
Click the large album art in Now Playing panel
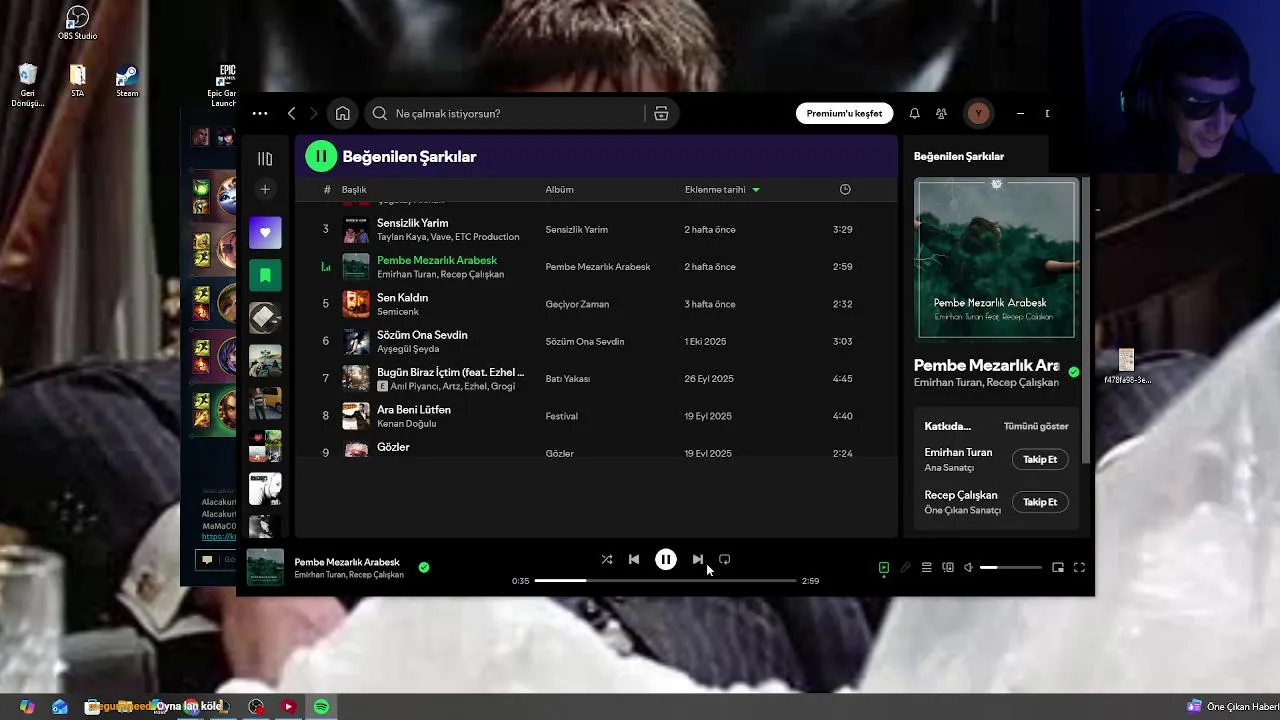pyautogui.click(x=997, y=258)
